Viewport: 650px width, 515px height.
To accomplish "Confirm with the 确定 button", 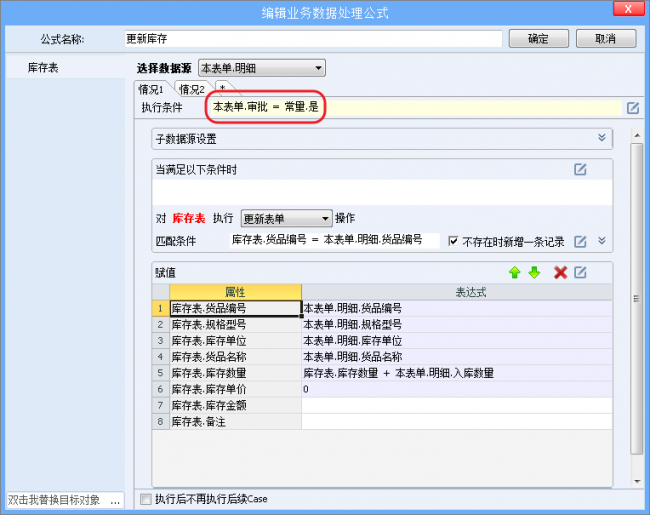I will pyautogui.click(x=538, y=39).
